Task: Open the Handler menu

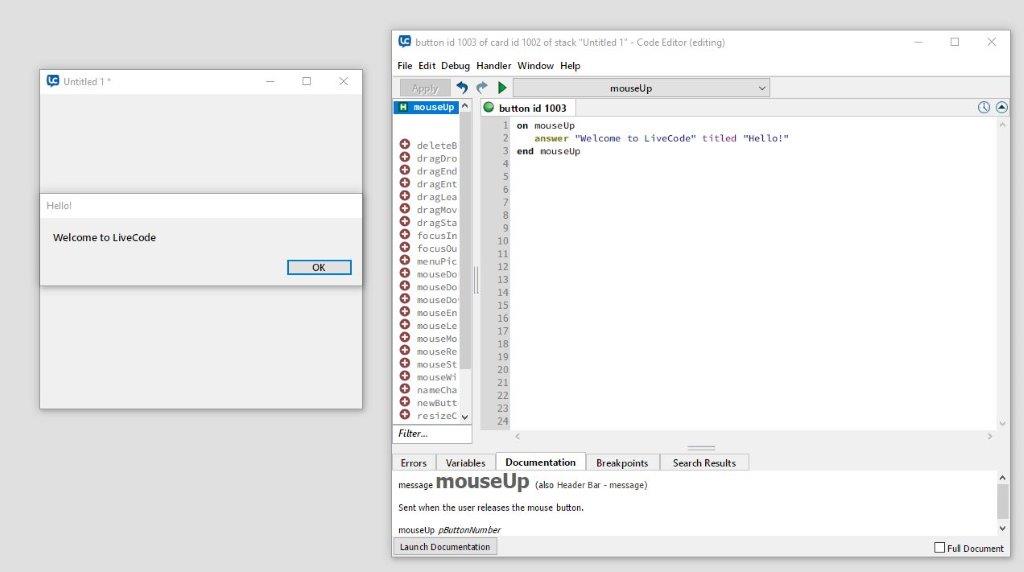Action: click(493, 66)
